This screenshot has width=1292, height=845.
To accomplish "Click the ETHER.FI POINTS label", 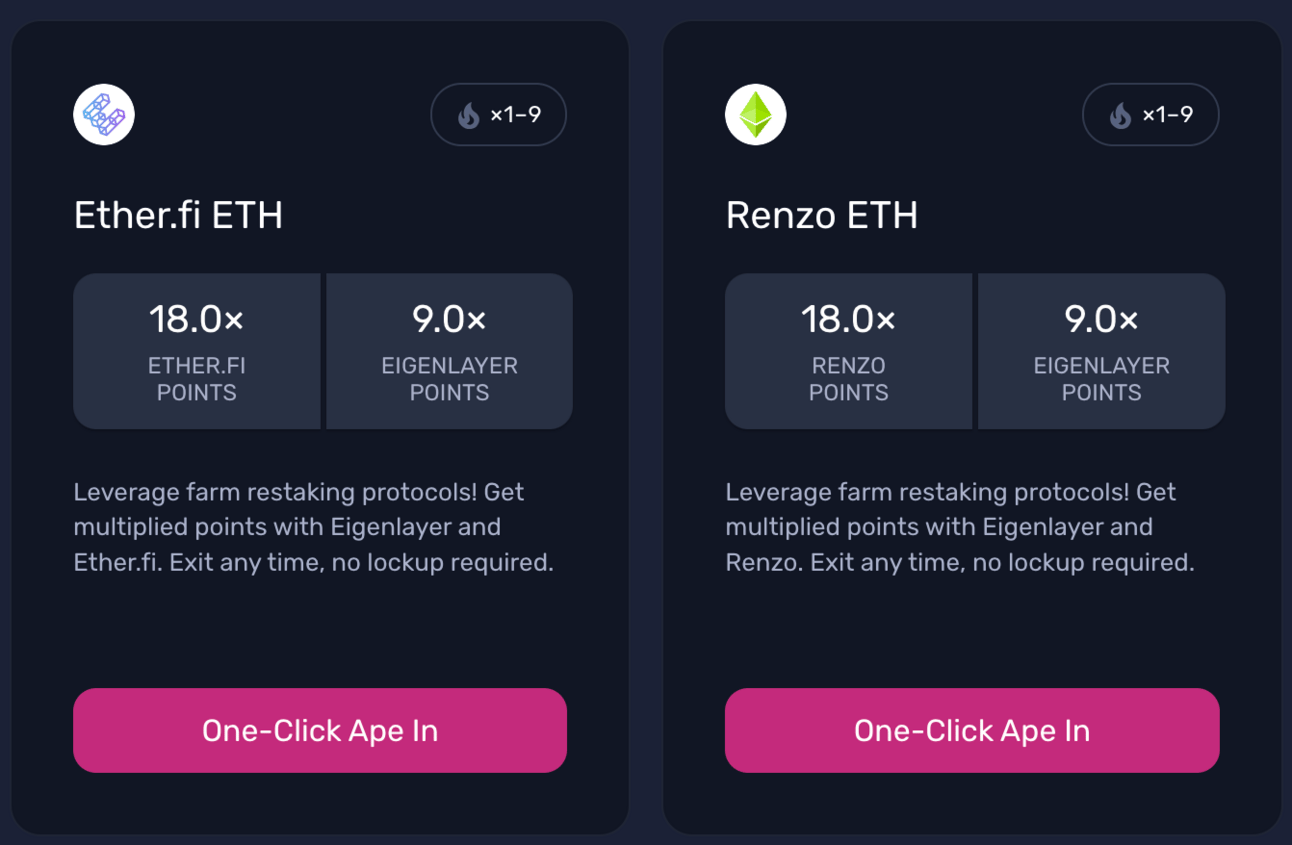I will pos(197,379).
